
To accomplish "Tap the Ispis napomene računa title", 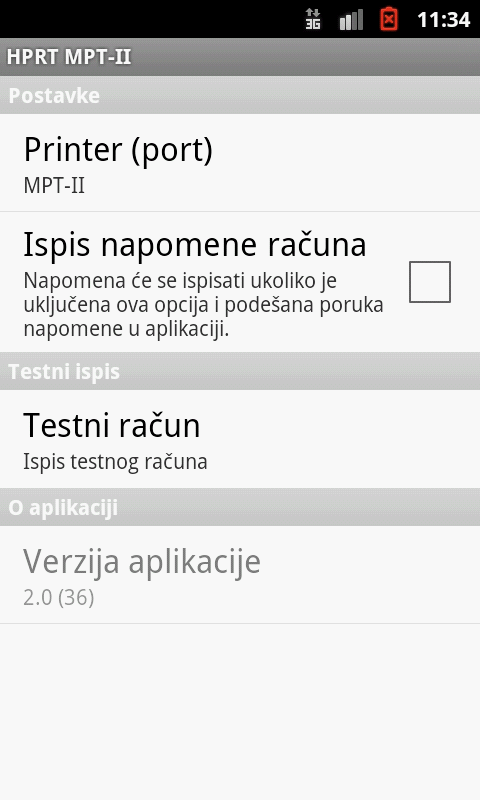I will 195,244.
